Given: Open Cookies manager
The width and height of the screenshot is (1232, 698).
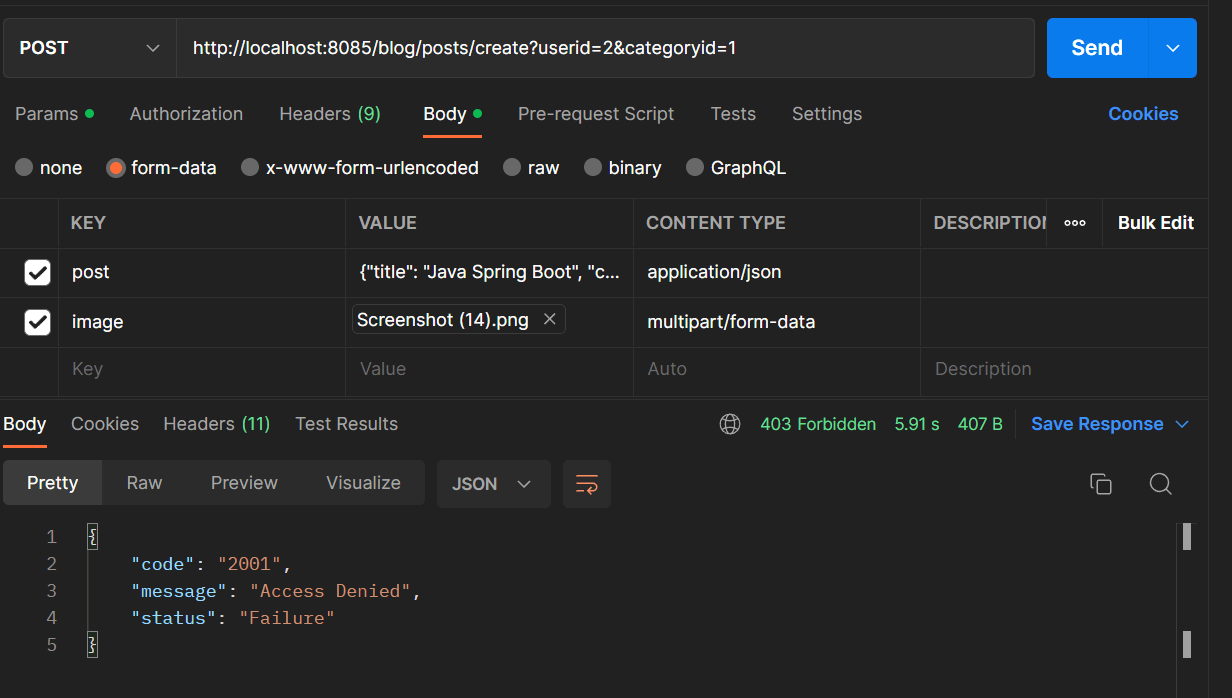Looking at the screenshot, I should 1143,113.
